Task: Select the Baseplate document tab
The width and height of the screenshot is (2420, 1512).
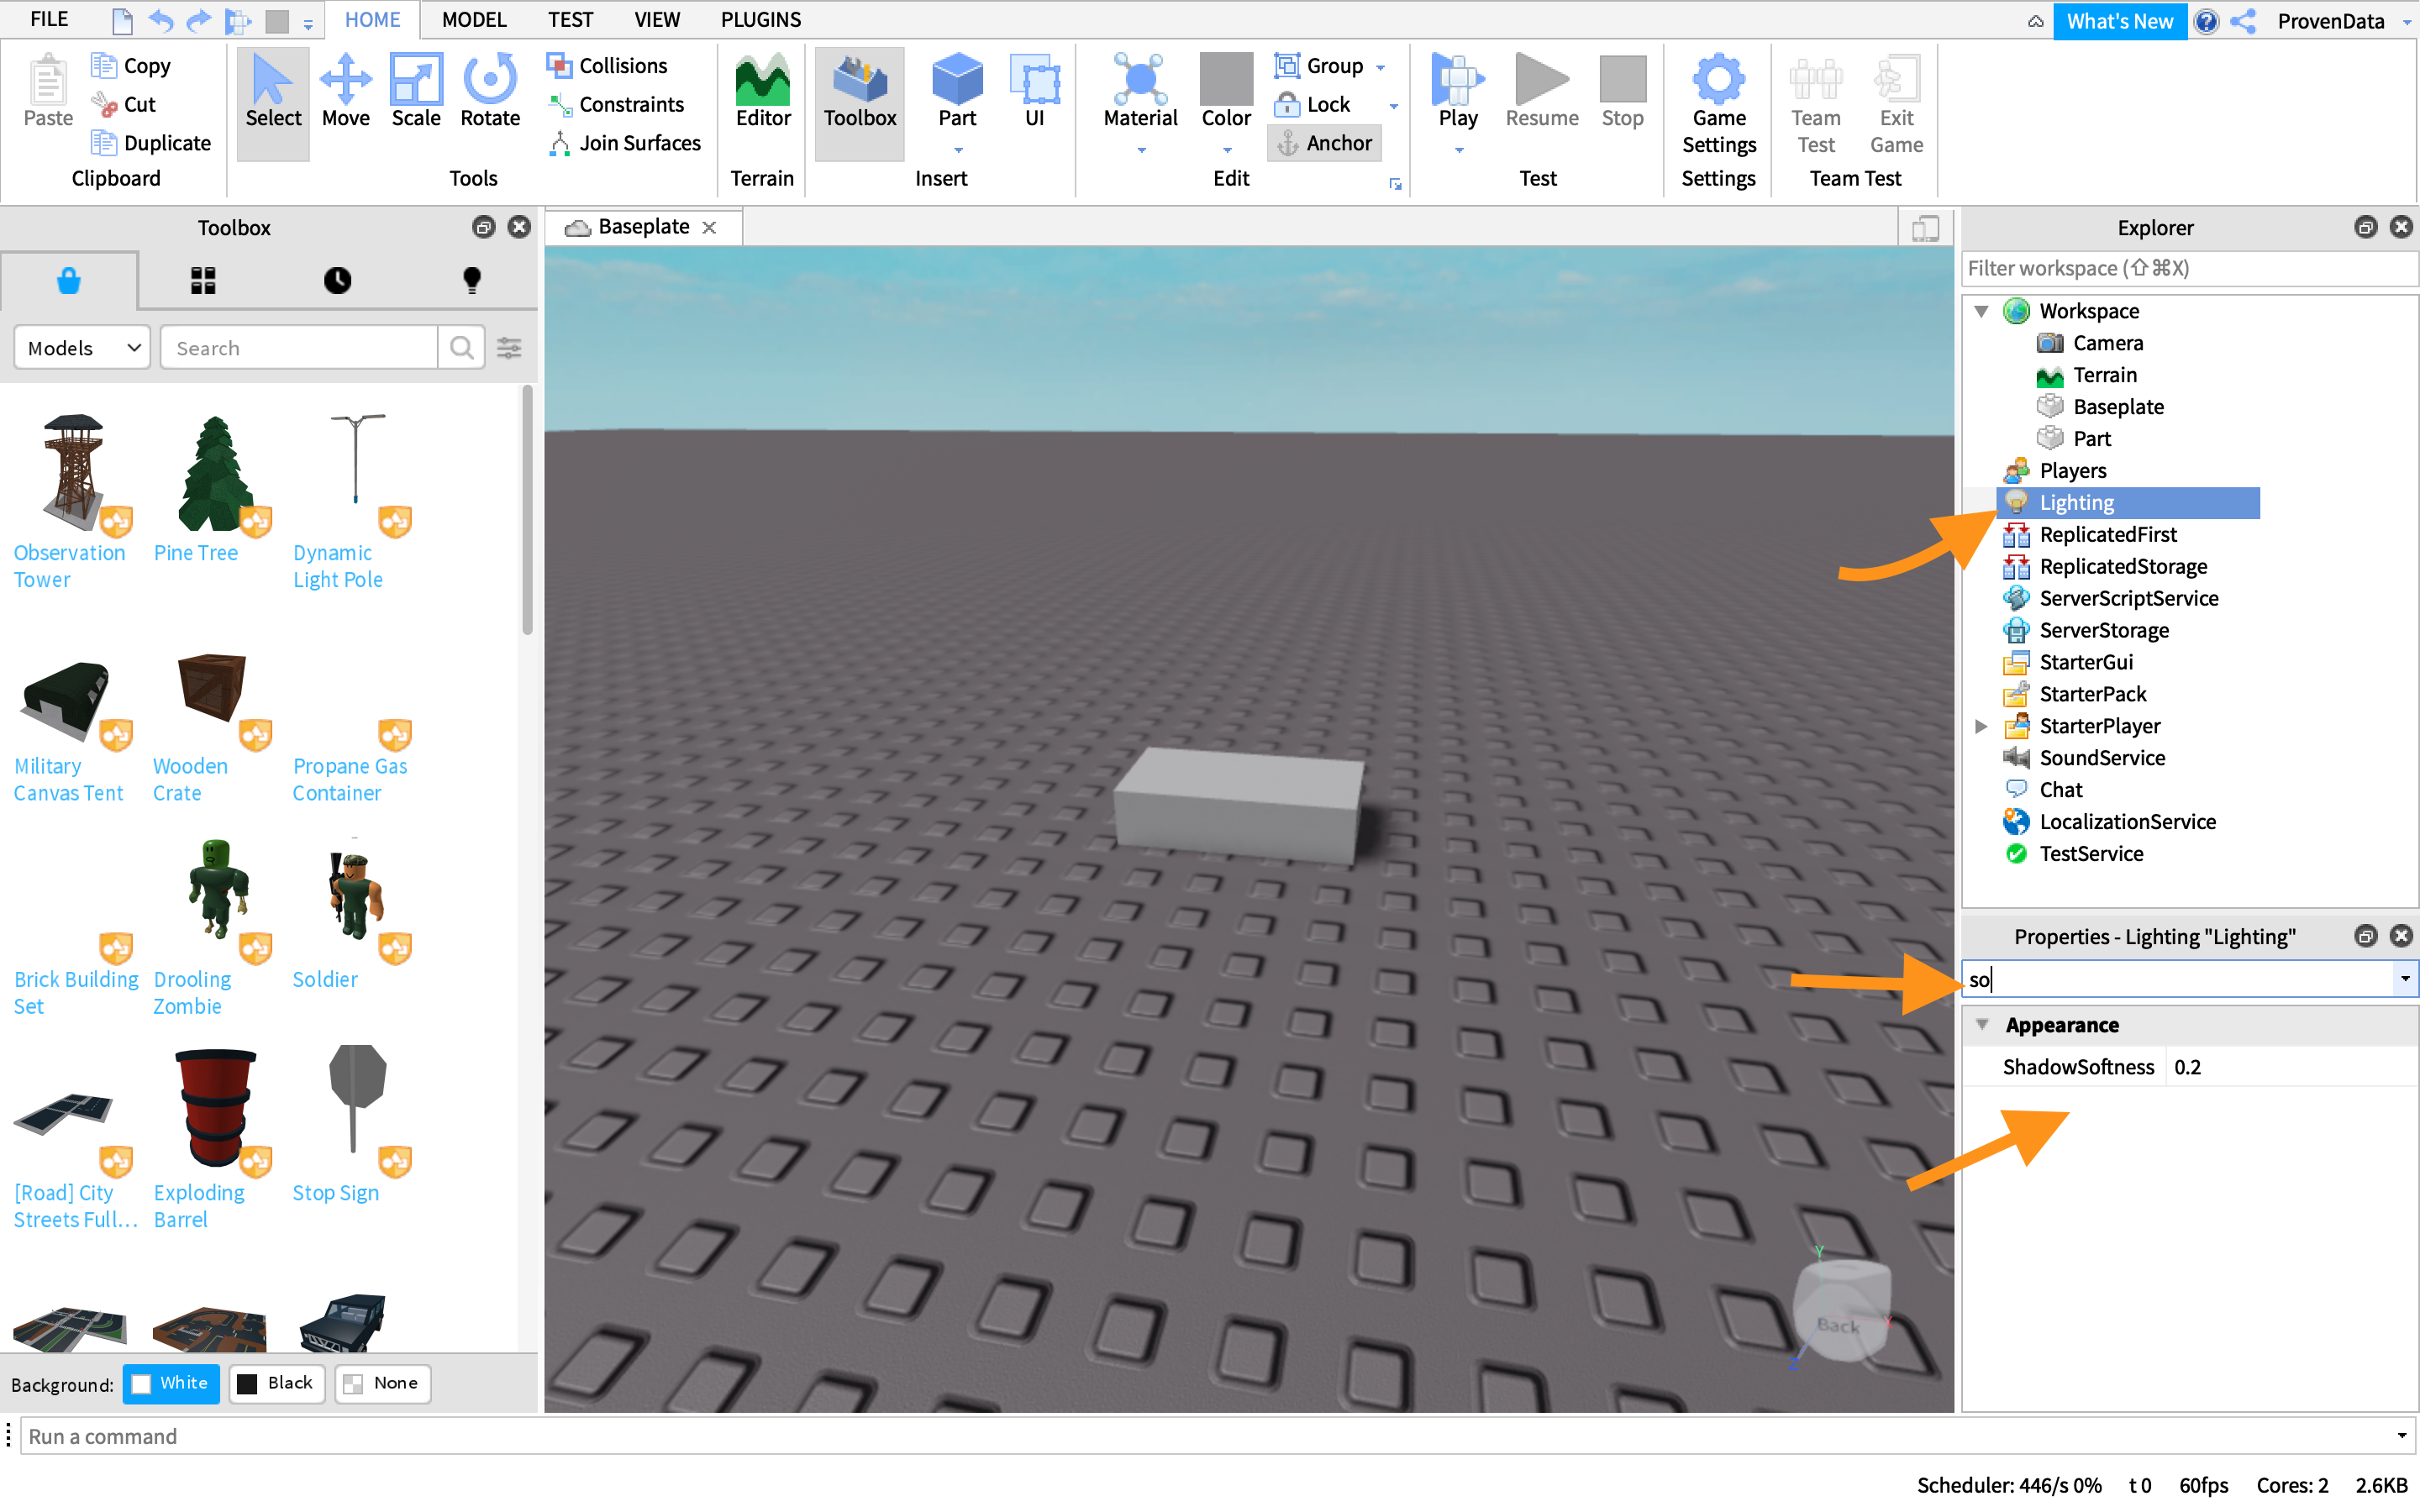Action: [642, 227]
